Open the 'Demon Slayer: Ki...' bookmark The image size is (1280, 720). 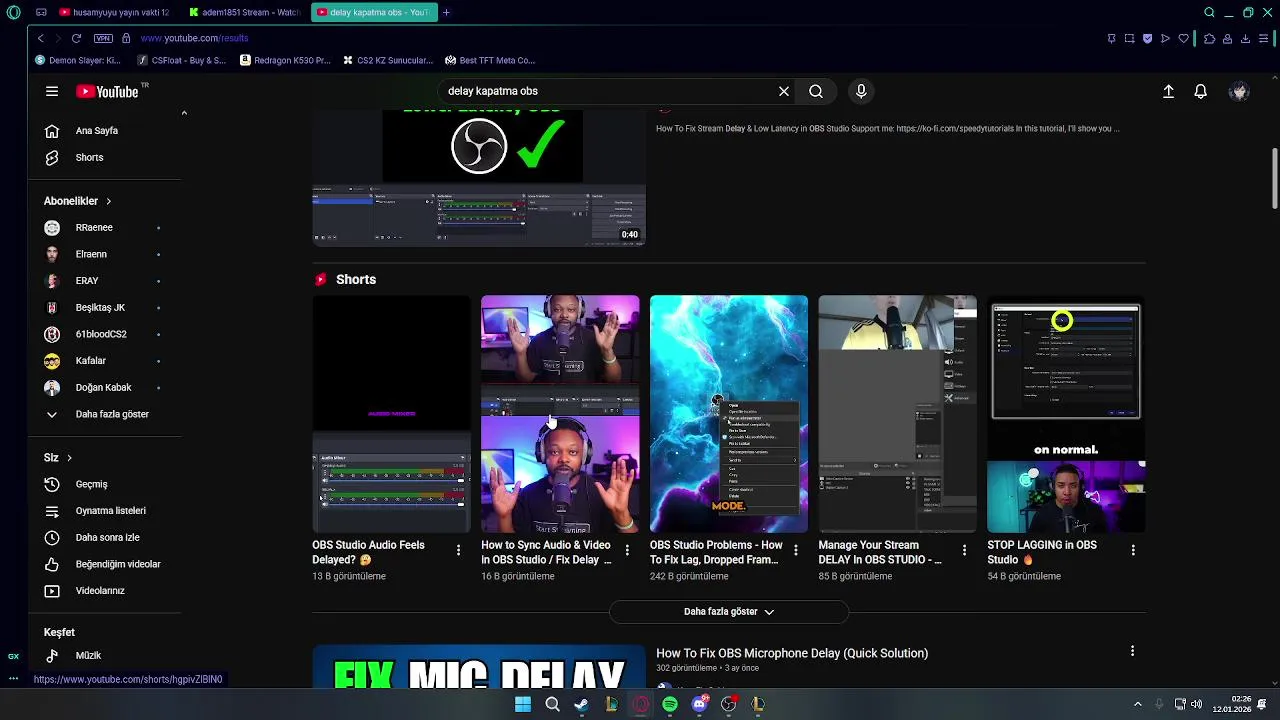78,60
